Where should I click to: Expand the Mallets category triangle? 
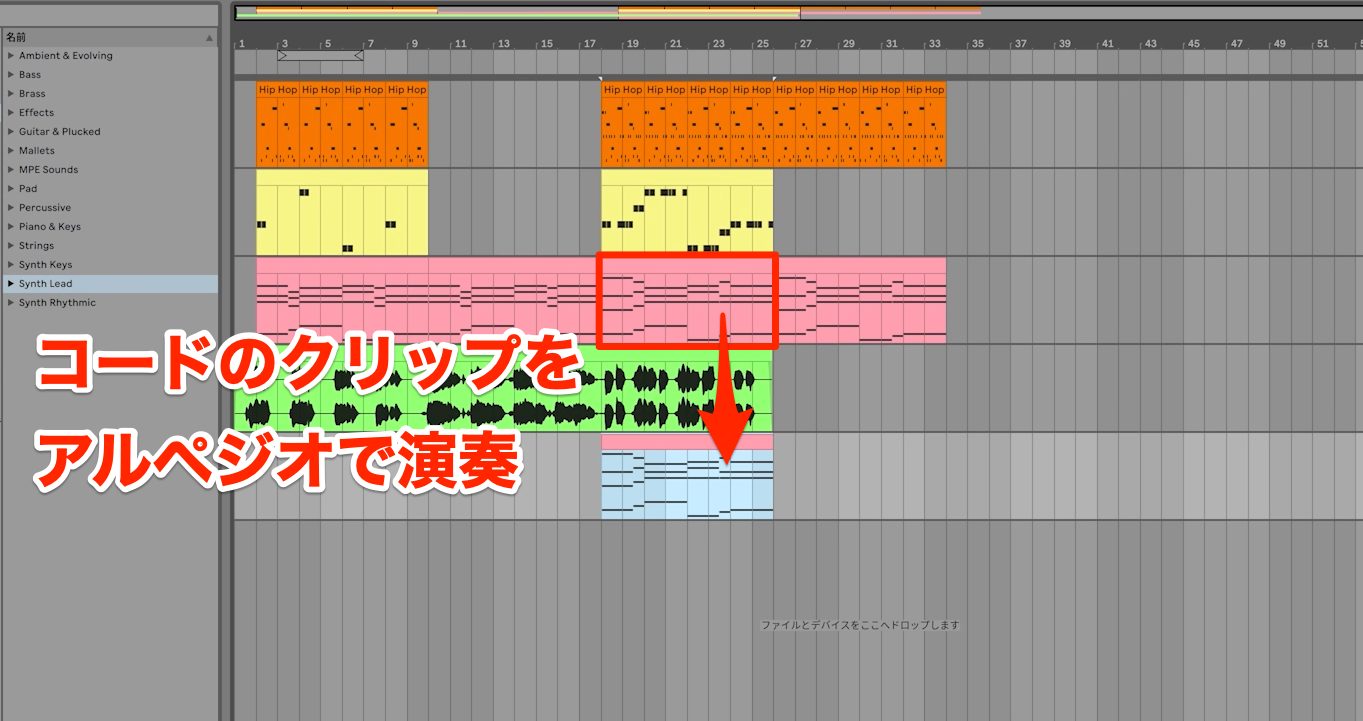[x=11, y=151]
